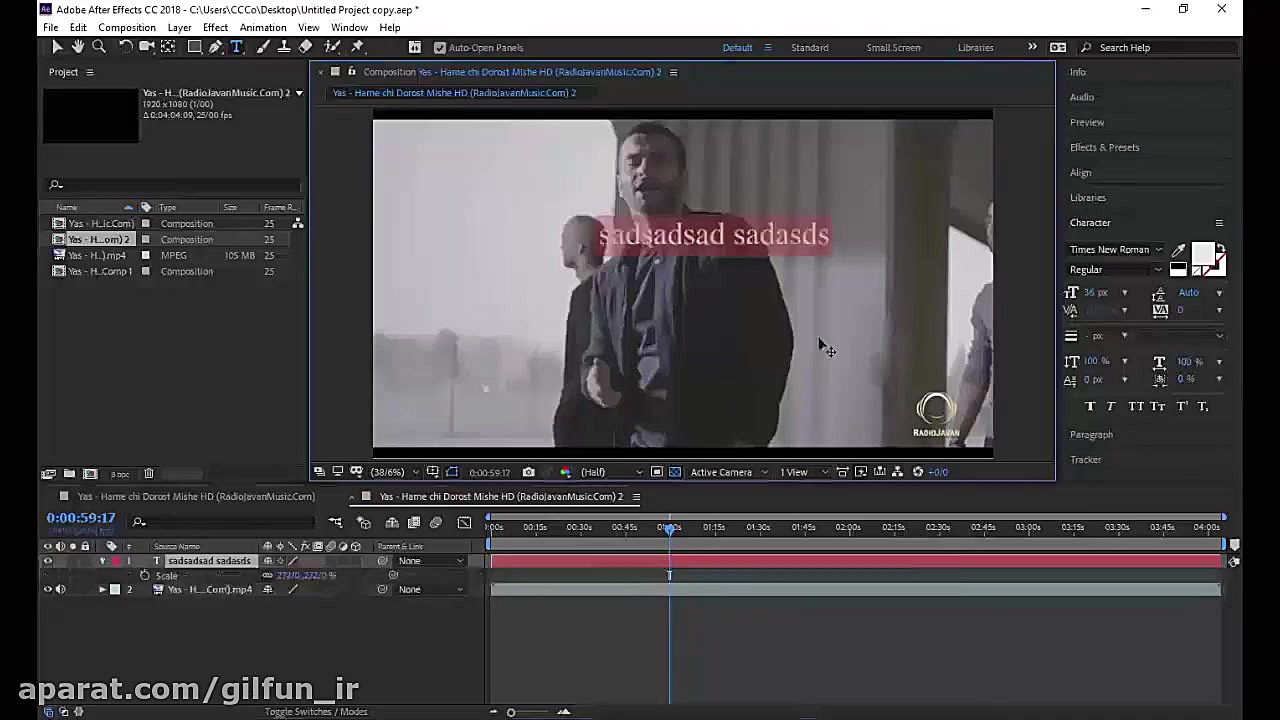Image resolution: width=1280 pixels, height=720 pixels.
Task: Hide the sadsadsad sadasds text layer
Action: [47, 561]
